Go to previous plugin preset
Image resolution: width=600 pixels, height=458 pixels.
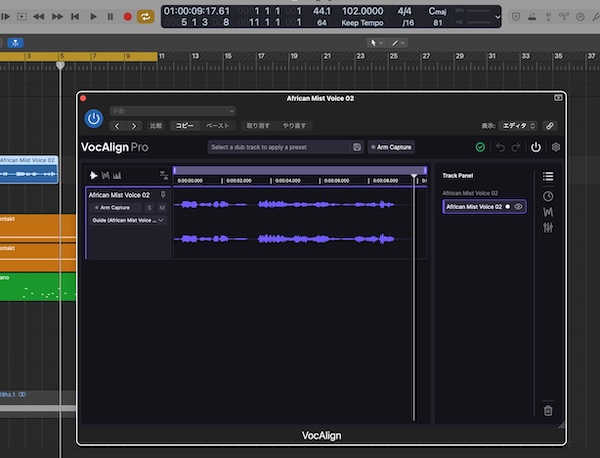coord(117,126)
